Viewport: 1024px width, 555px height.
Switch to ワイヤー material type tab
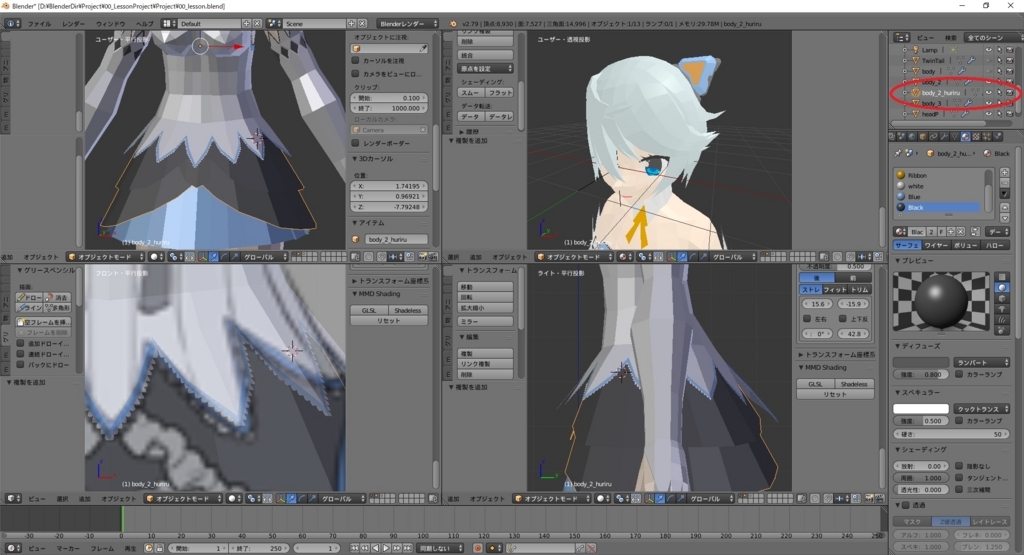(936, 245)
